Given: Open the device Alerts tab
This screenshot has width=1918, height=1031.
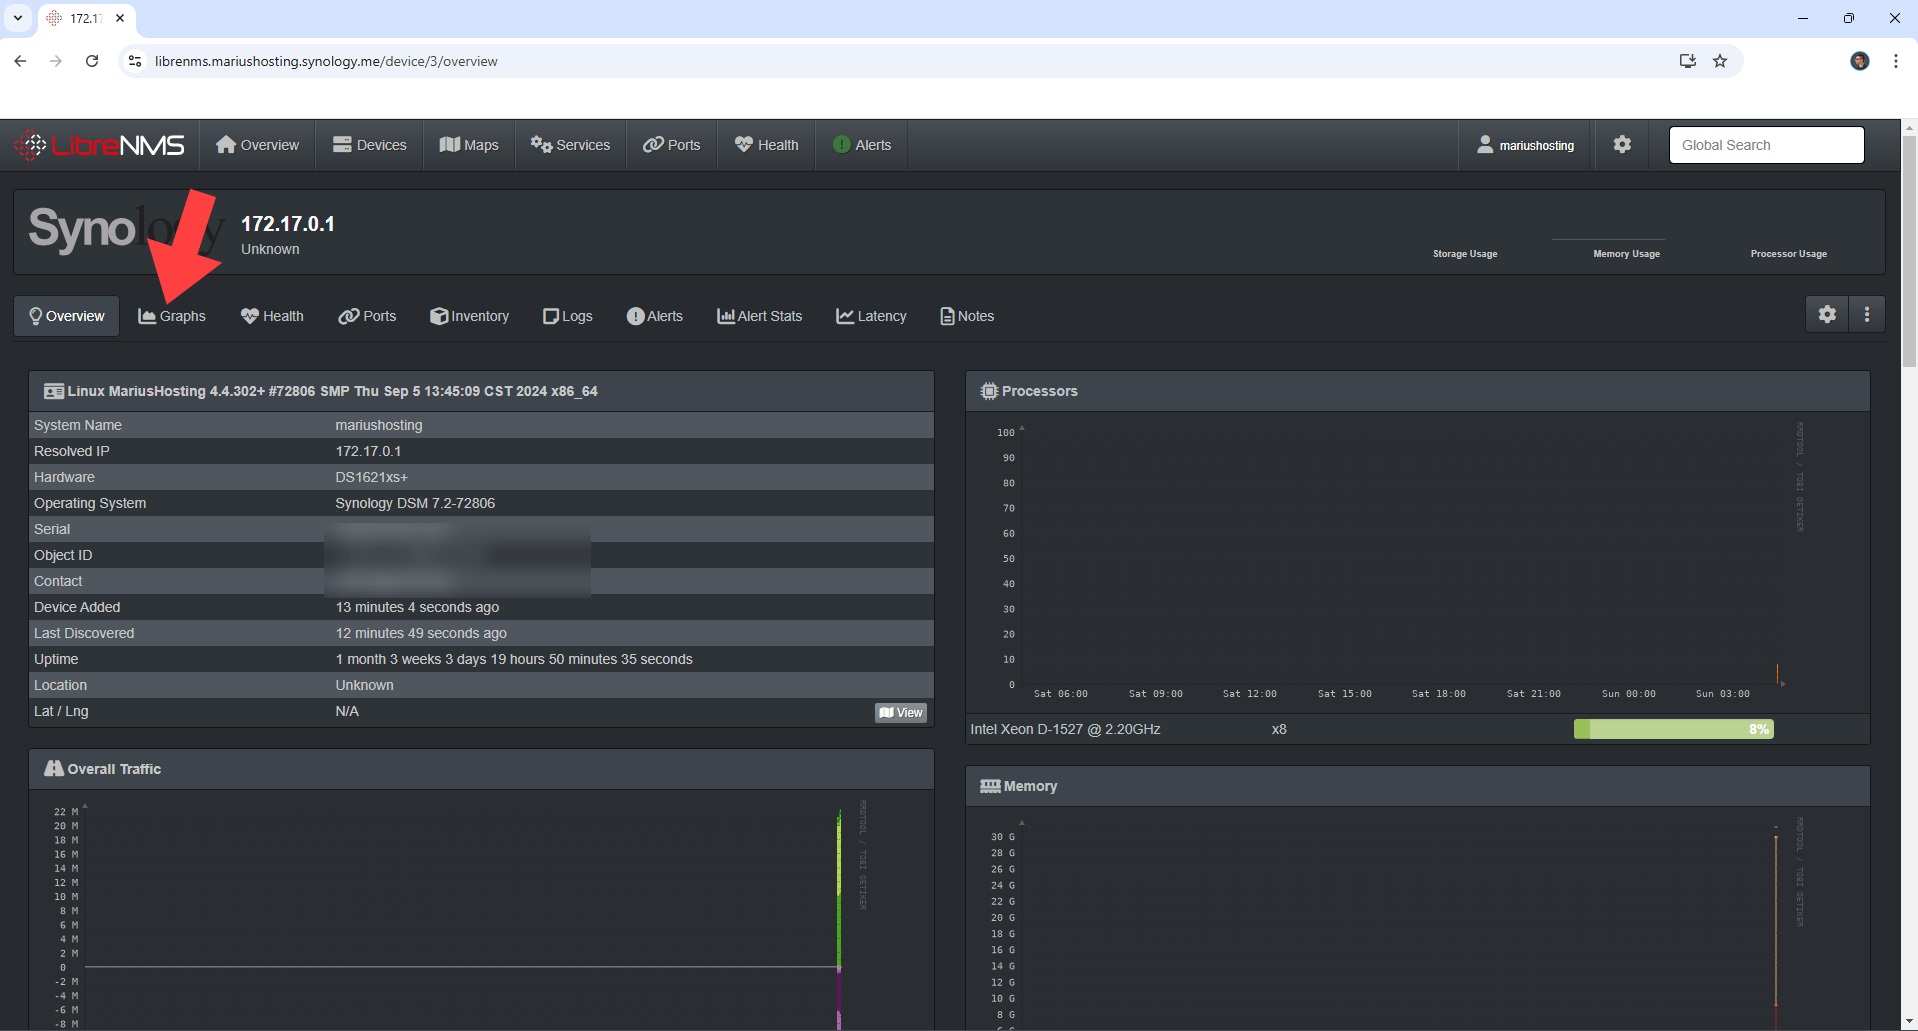Looking at the screenshot, I should click(x=655, y=316).
